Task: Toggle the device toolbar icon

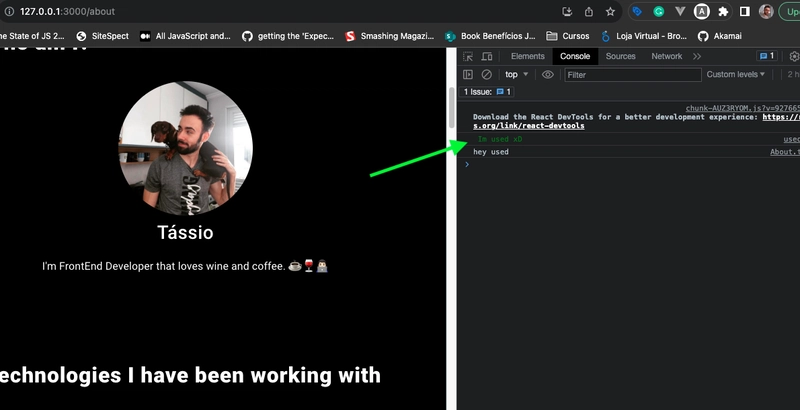Action: (x=487, y=57)
